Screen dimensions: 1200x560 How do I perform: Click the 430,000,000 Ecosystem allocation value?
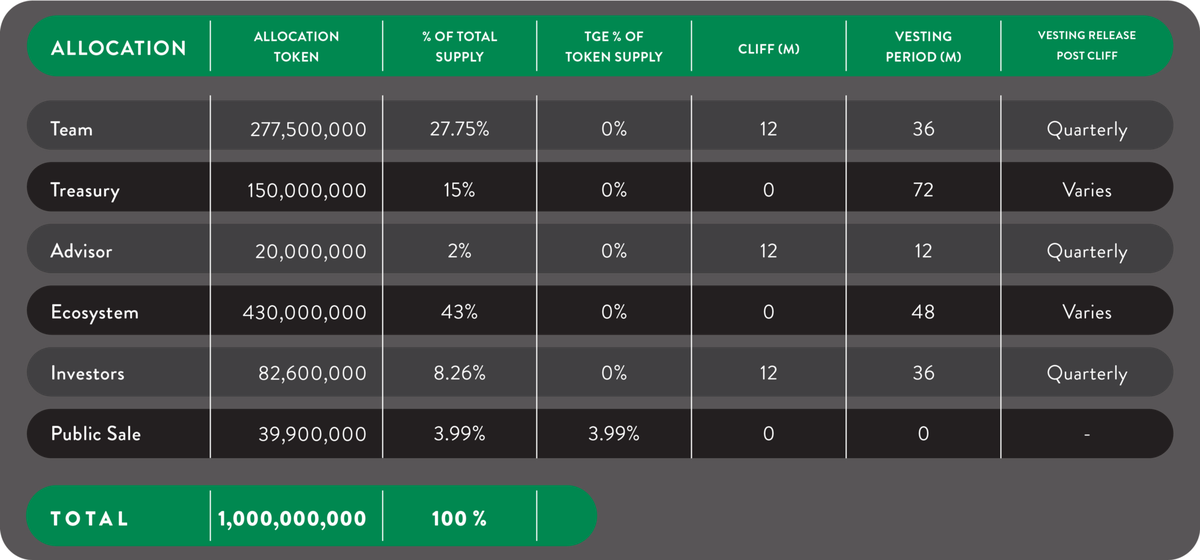coord(304,312)
